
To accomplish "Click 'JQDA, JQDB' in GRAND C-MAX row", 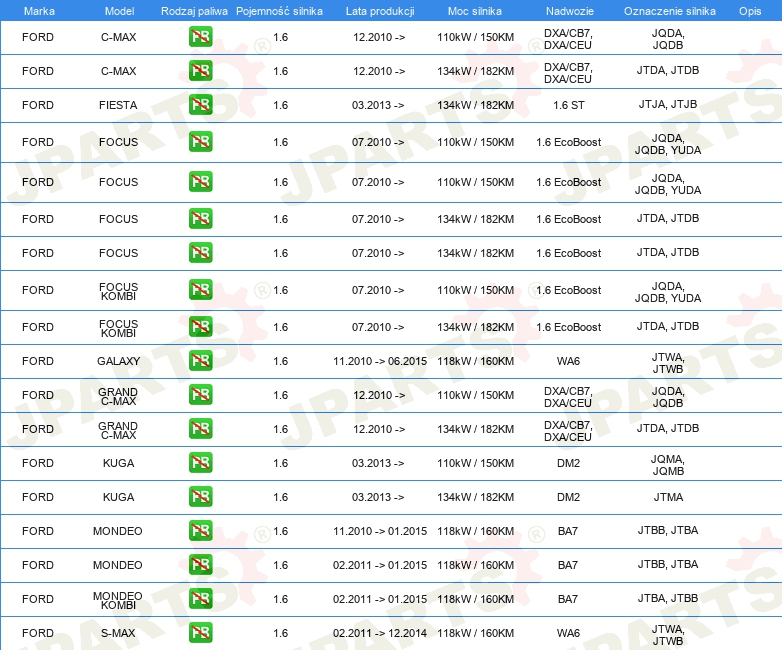I will coord(668,397).
